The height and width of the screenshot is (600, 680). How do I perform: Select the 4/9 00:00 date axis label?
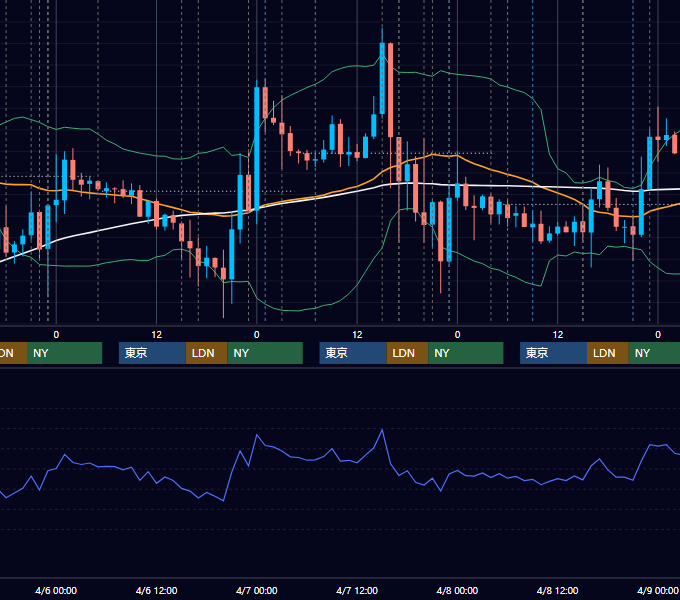(657, 590)
